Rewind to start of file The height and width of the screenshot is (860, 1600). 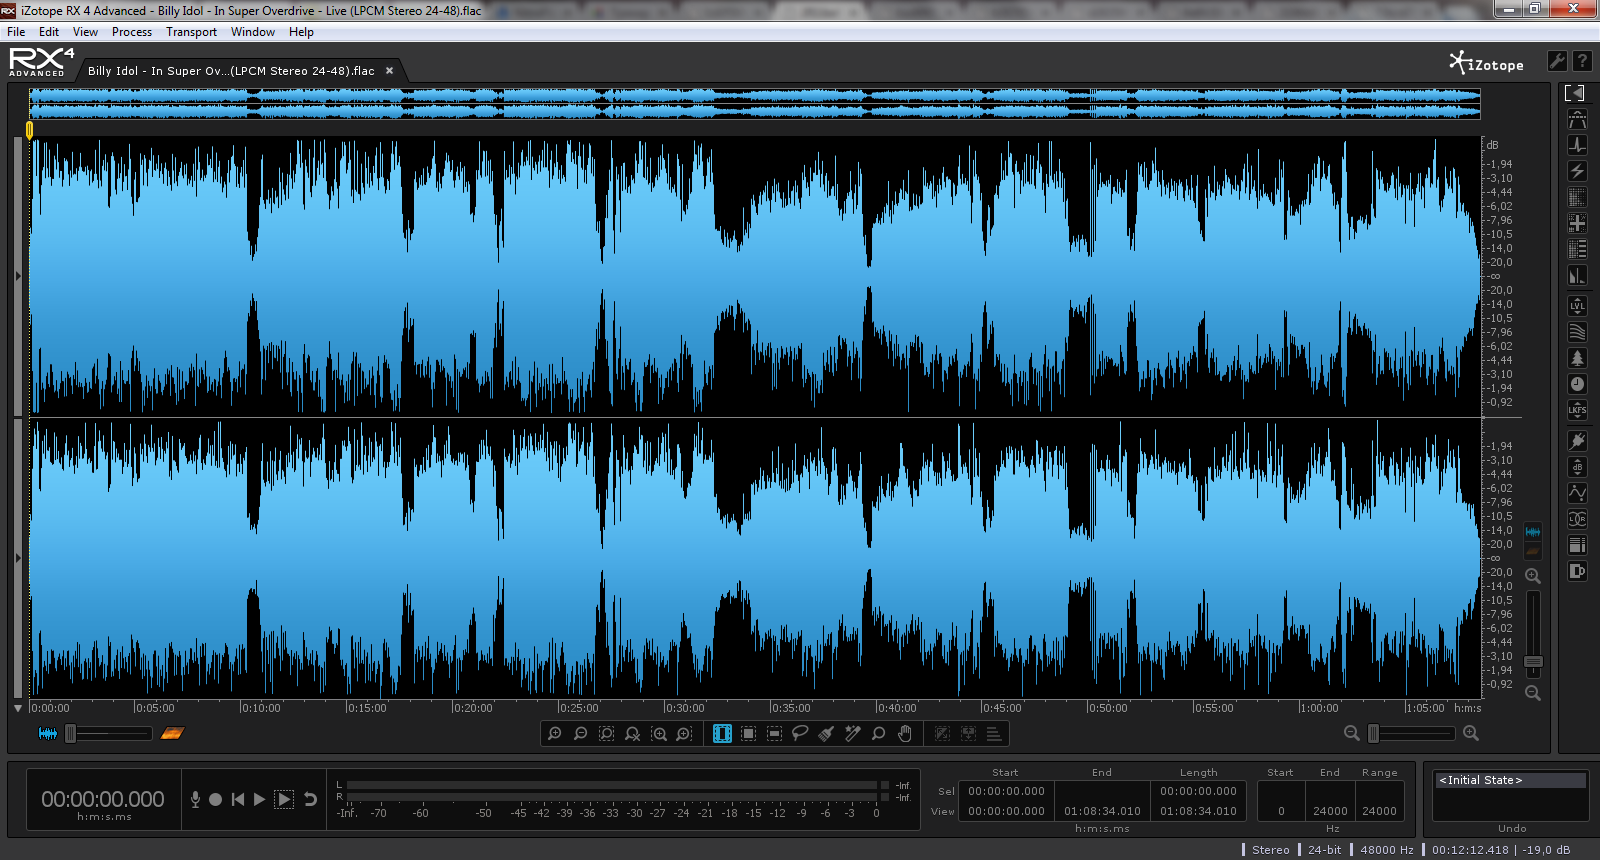[x=238, y=799]
